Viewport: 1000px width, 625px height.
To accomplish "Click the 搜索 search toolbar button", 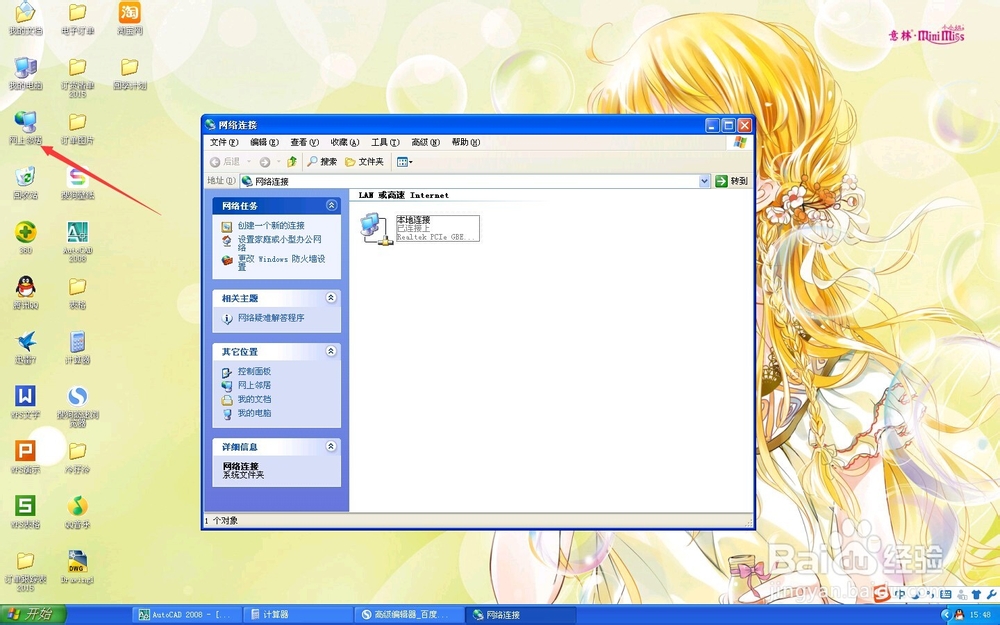I will point(322,162).
